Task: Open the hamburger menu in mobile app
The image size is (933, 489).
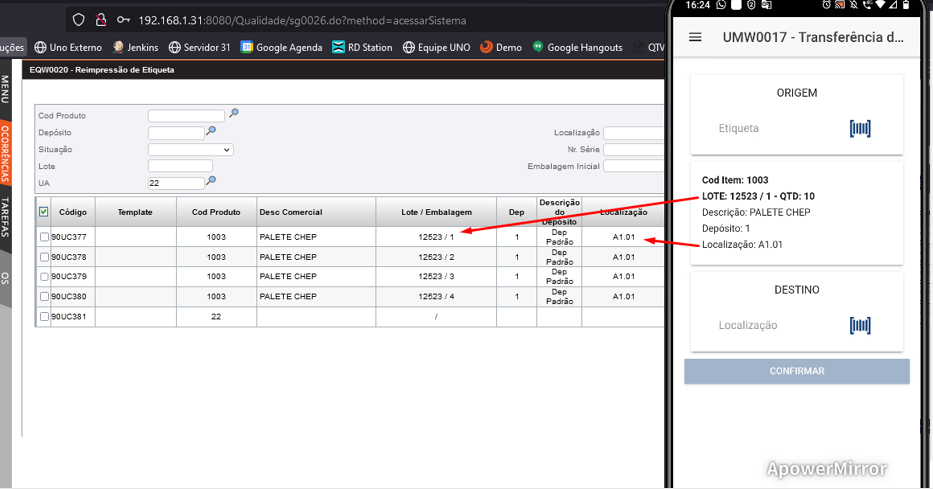Action: (x=695, y=38)
